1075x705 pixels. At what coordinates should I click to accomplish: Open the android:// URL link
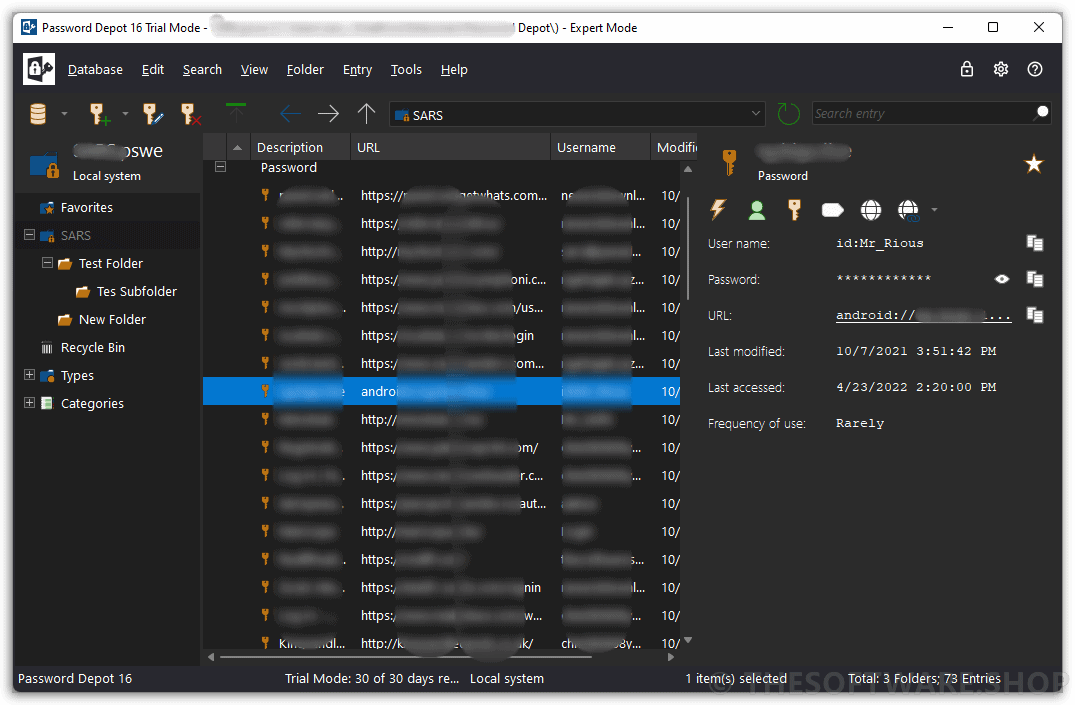[923, 315]
